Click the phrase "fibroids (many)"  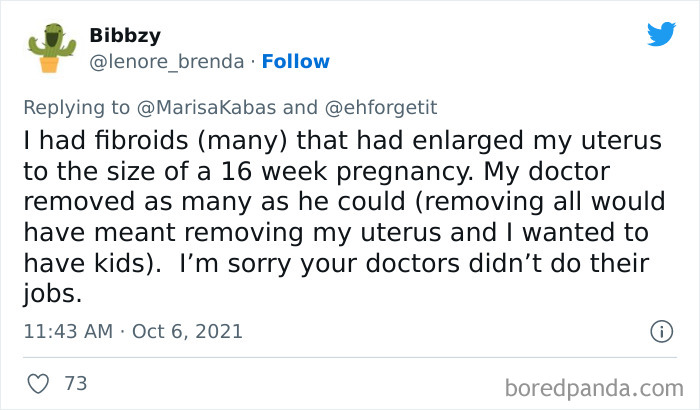coord(178,143)
